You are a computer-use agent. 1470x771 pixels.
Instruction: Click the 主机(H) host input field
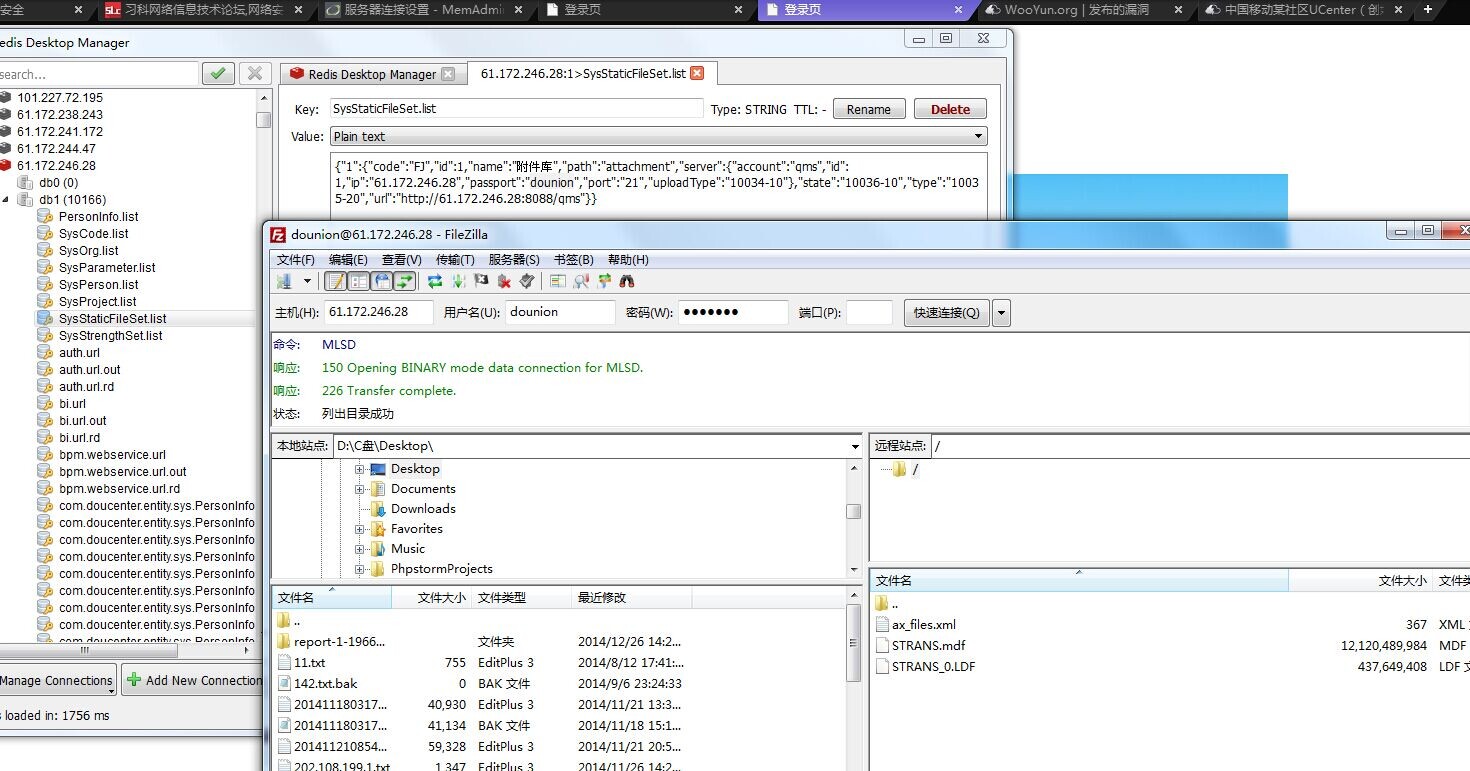tap(379, 312)
